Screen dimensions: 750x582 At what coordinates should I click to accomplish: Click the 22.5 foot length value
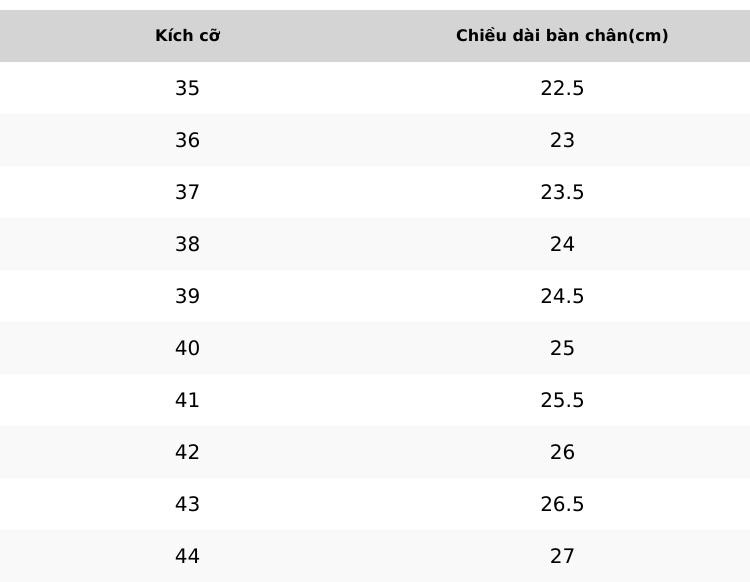pyautogui.click(x=562, y=88)
